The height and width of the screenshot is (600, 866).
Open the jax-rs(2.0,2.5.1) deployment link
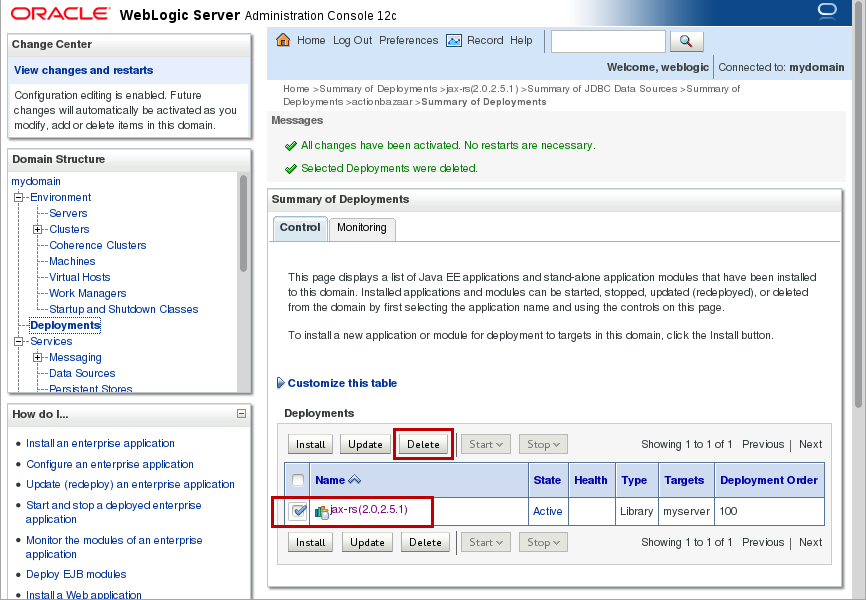pyautogui.click(x=369, y=509)
